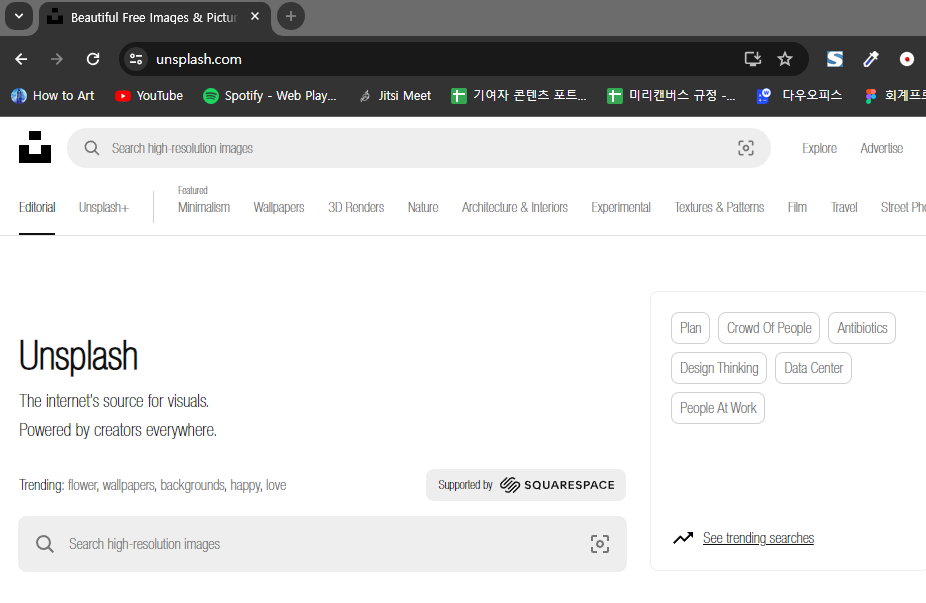The height and width of the screenshot is (603, 926).
Task: View site information icon in address bar
Action: click(136, 59)
